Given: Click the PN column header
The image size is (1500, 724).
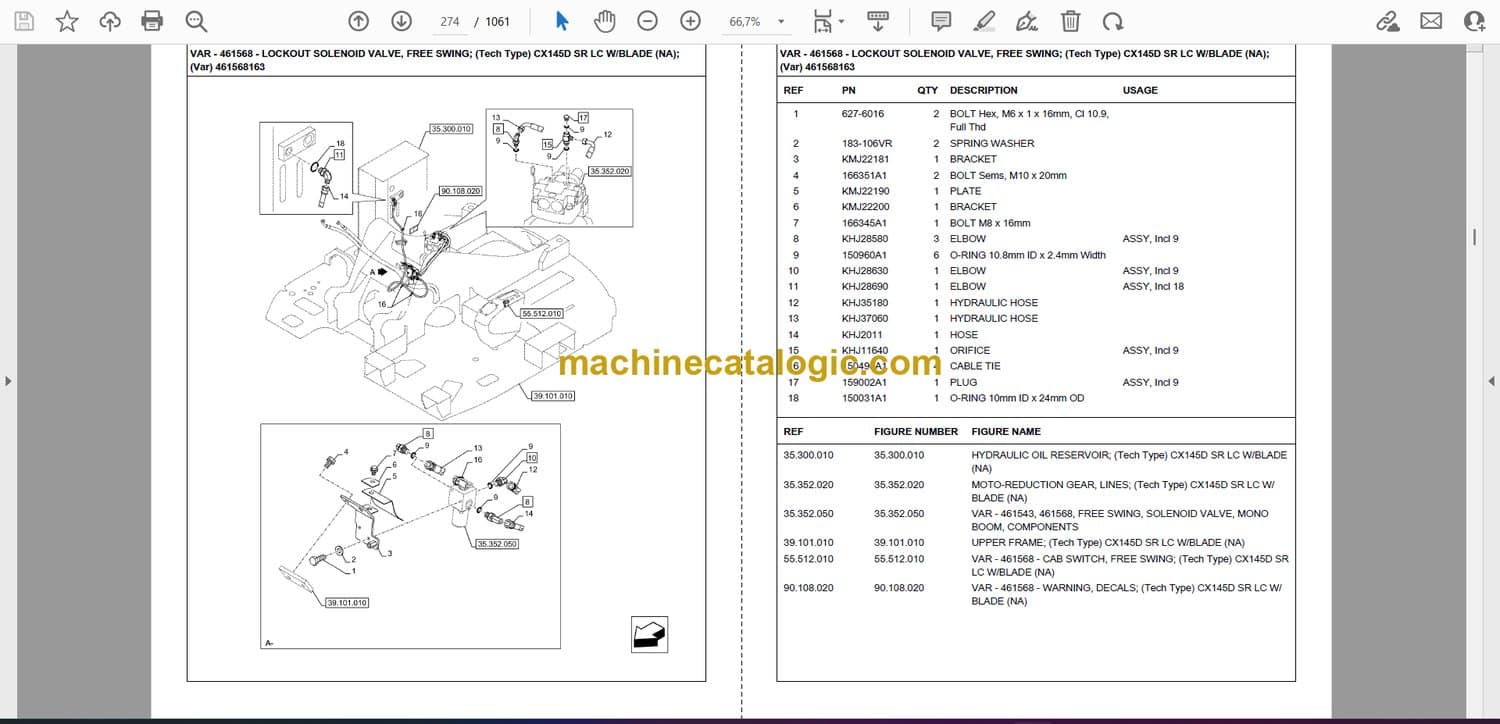Looking at the screenshot, I should [849, 90].
